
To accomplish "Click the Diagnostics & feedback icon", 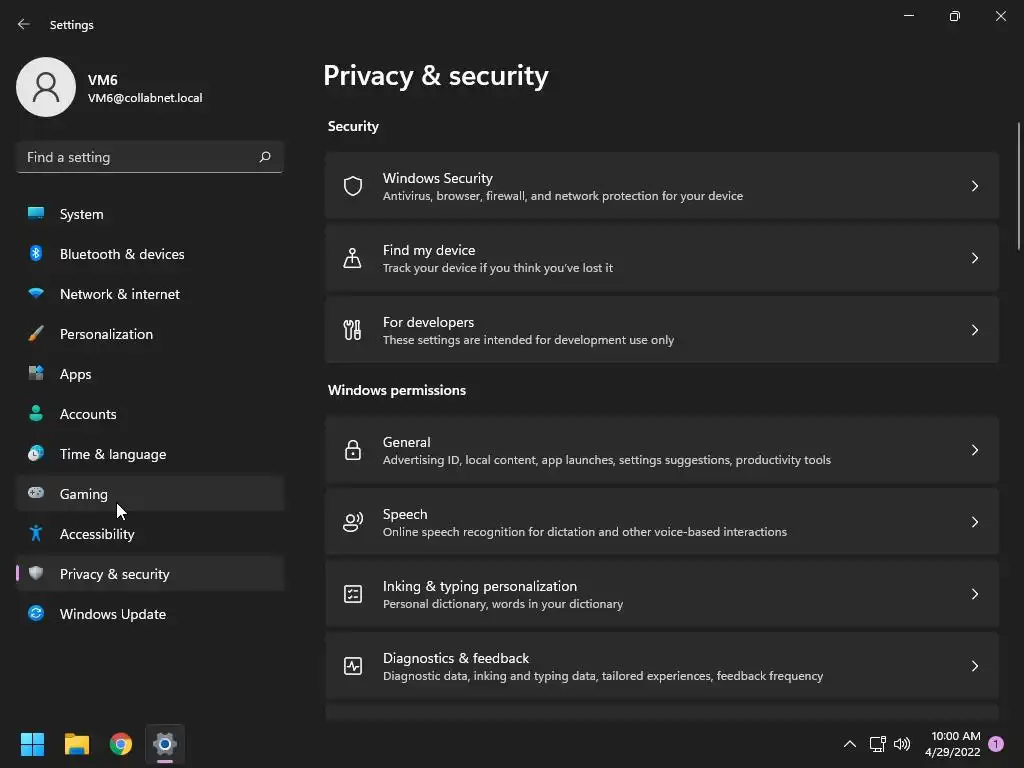I will [x=353, y=666].
